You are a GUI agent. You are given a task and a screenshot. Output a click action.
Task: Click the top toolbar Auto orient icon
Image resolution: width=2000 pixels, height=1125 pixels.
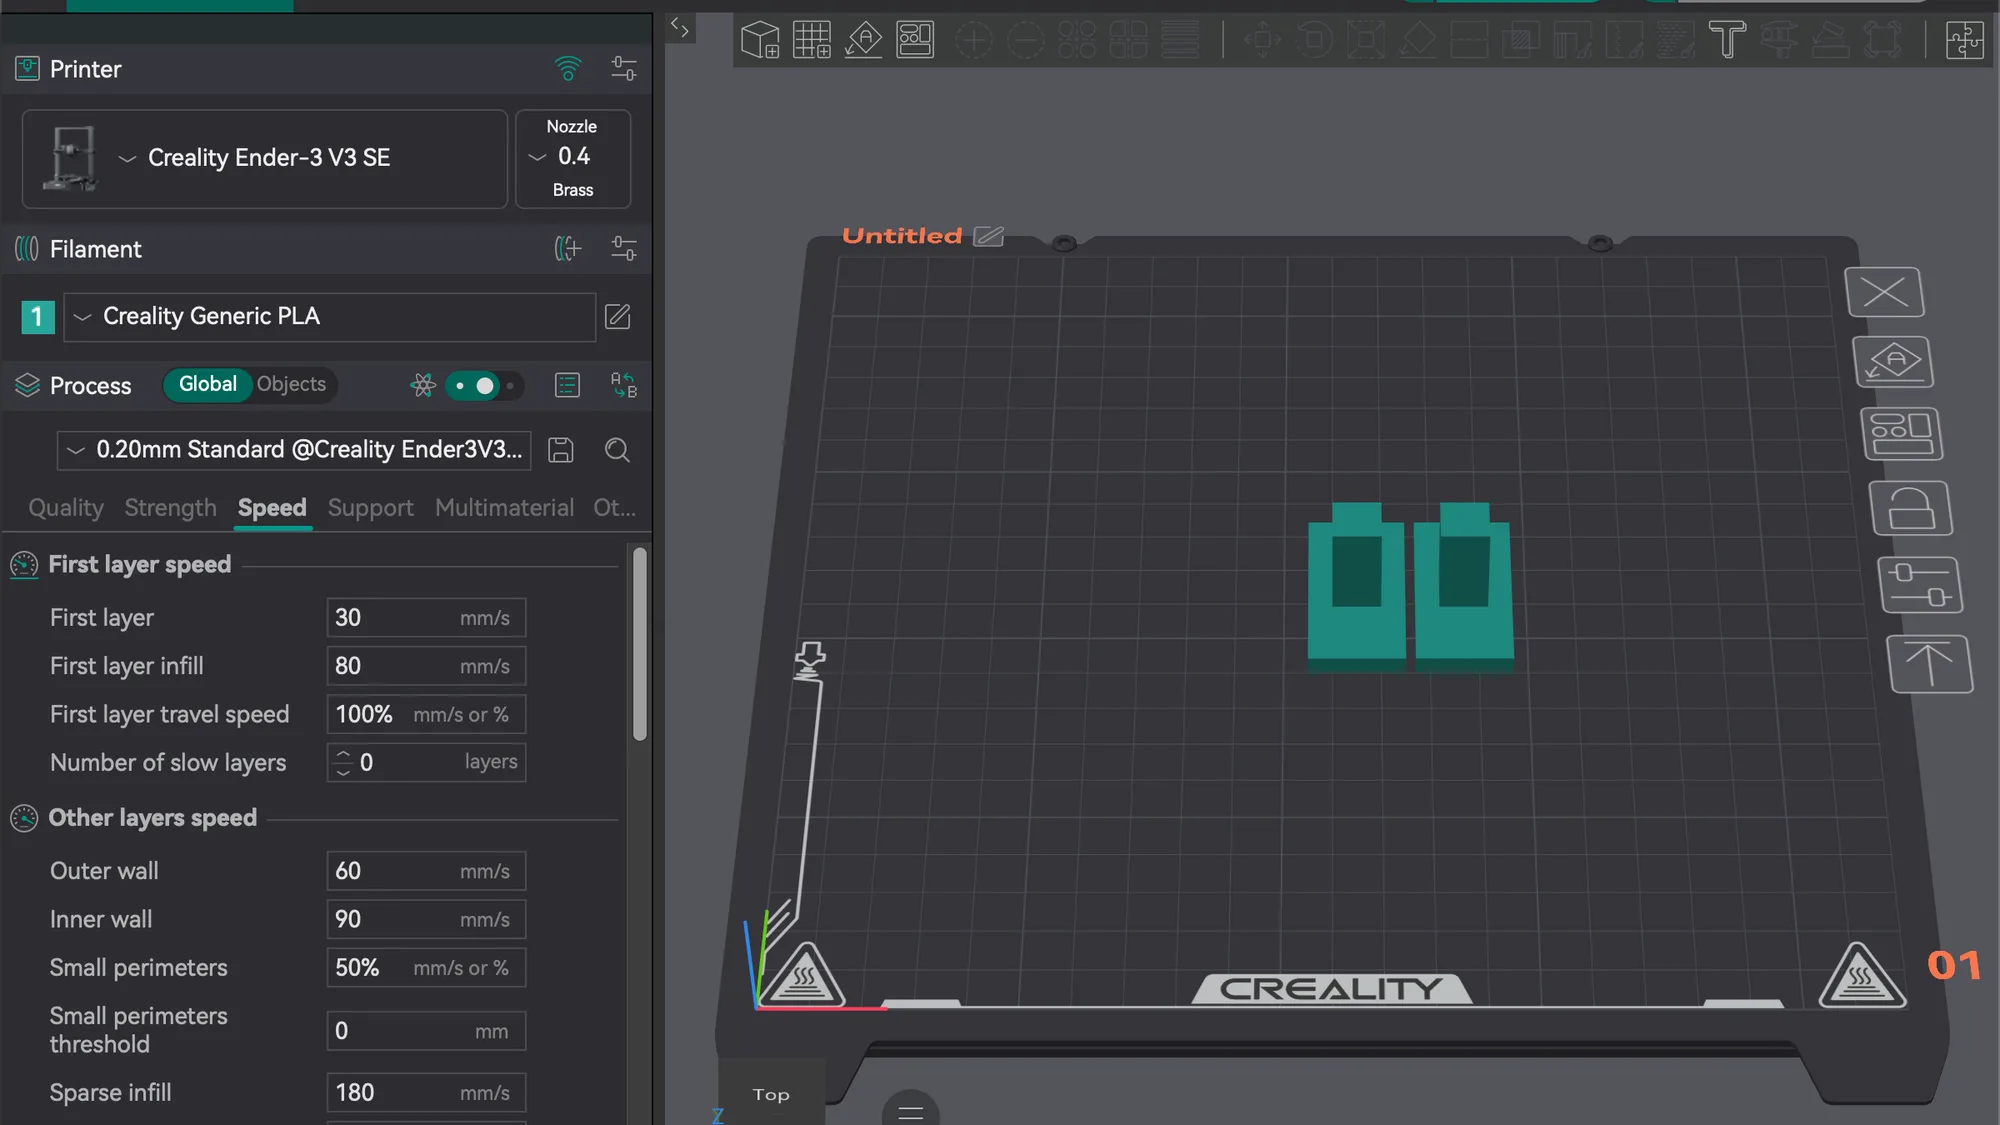point(864,40)
